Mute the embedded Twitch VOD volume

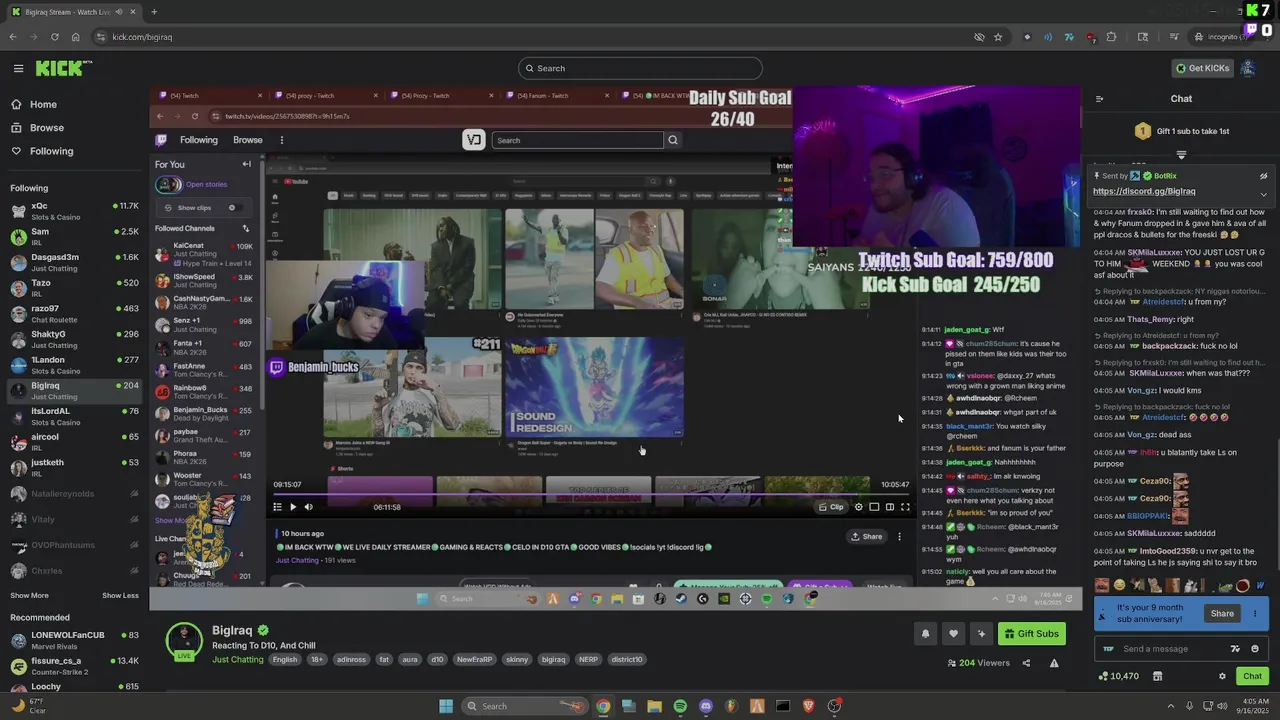tap(308, 507)
